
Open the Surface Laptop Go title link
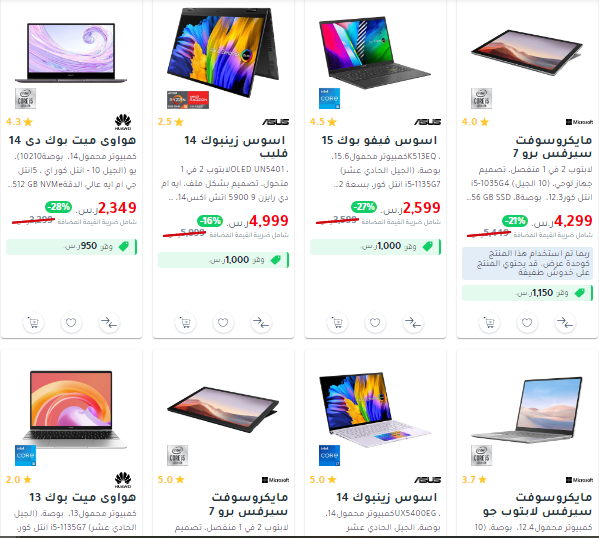[537, 504]
